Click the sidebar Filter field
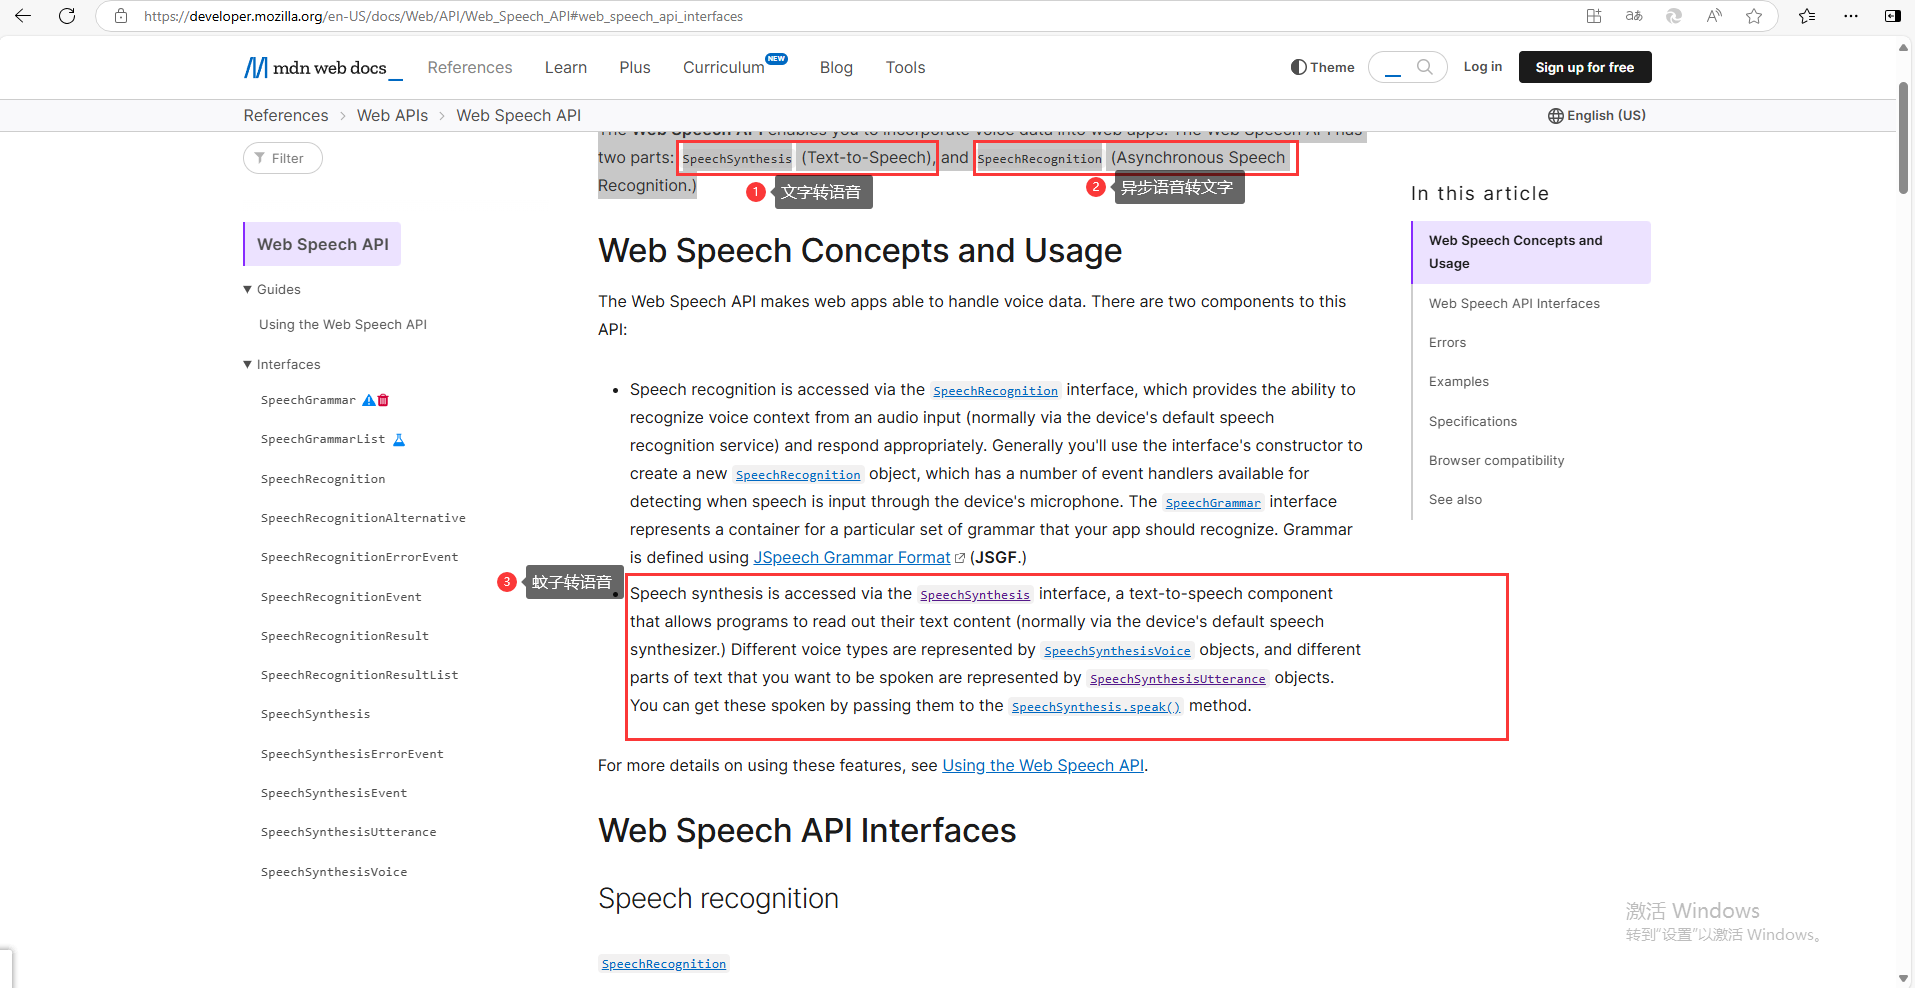The width and height of the screenshot is (1915, 988). (x=283, y=158)
